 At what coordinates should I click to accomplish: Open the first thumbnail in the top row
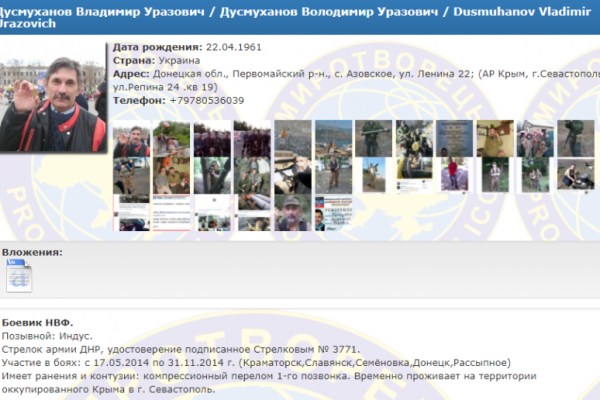point(130,138)
